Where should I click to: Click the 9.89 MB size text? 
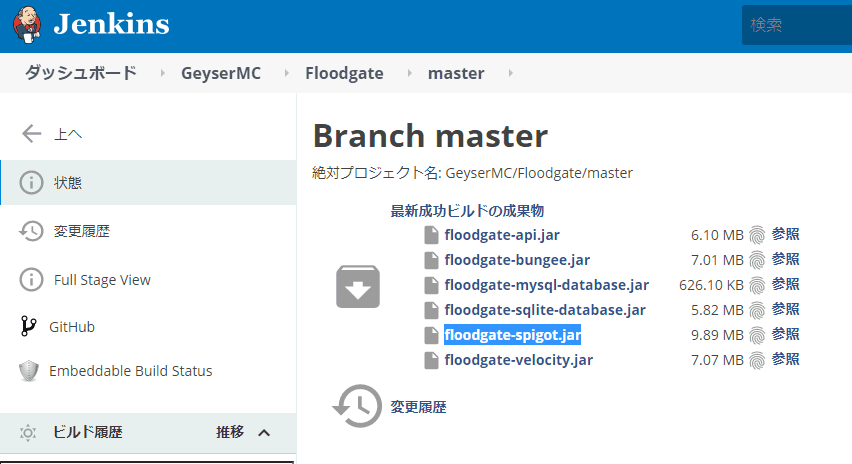click(x=717, y=335)
